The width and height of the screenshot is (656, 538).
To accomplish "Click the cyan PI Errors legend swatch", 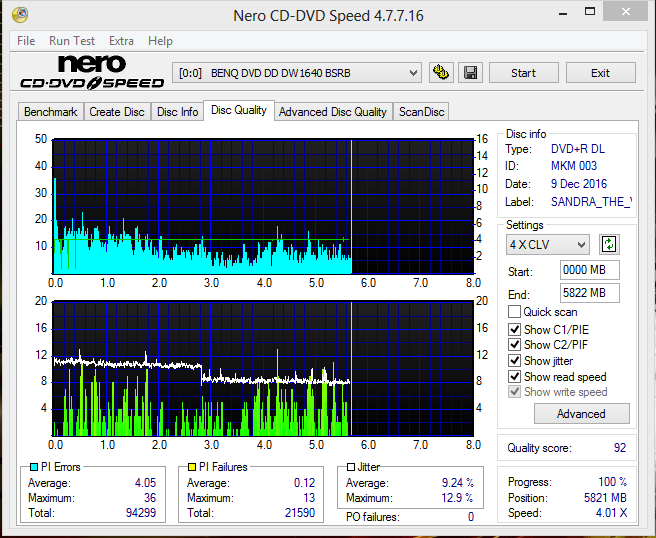I will pos(34,467).
